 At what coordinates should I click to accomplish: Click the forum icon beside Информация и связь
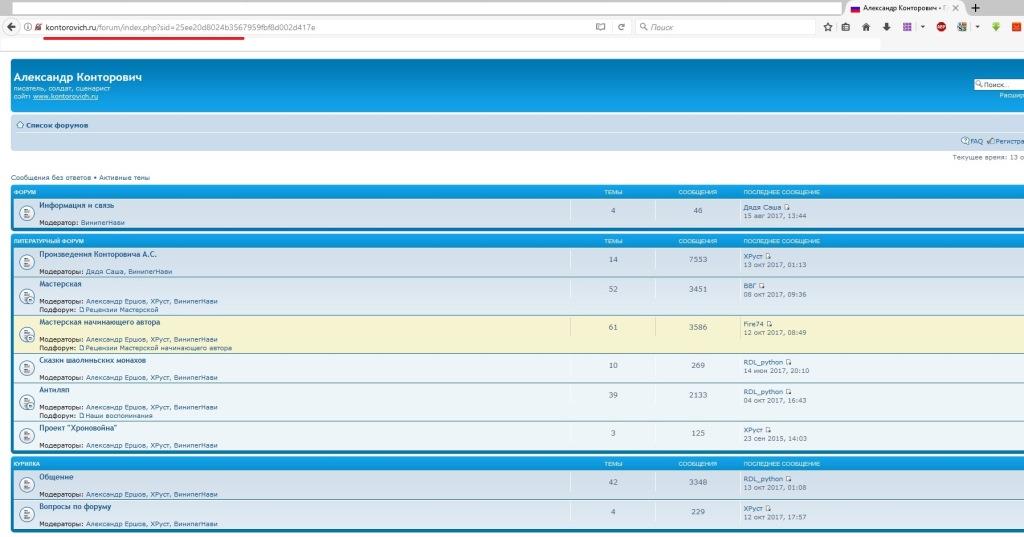pyautogui.click(x=27, y=213)
